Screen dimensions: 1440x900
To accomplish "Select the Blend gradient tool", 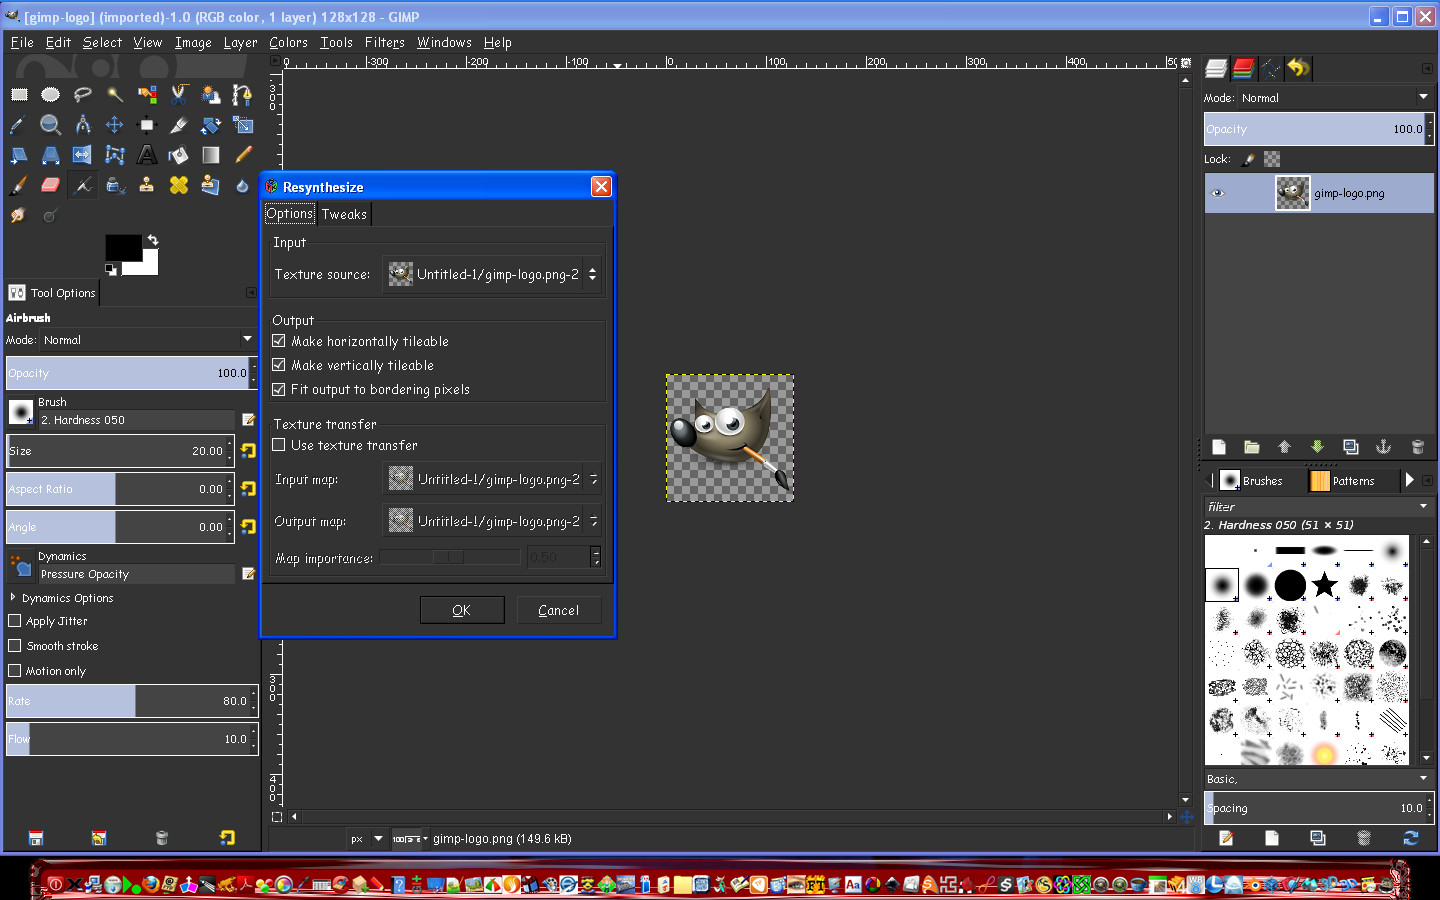I will click(x=211, y=155).
